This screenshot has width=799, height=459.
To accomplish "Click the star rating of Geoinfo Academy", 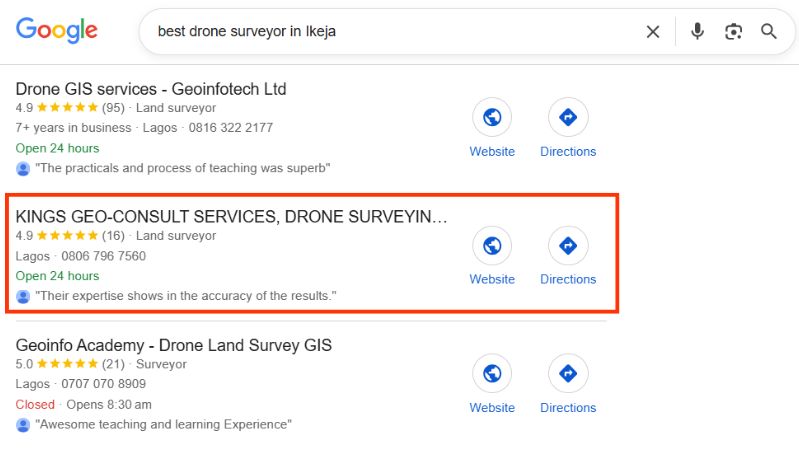I will coord(67,364).
